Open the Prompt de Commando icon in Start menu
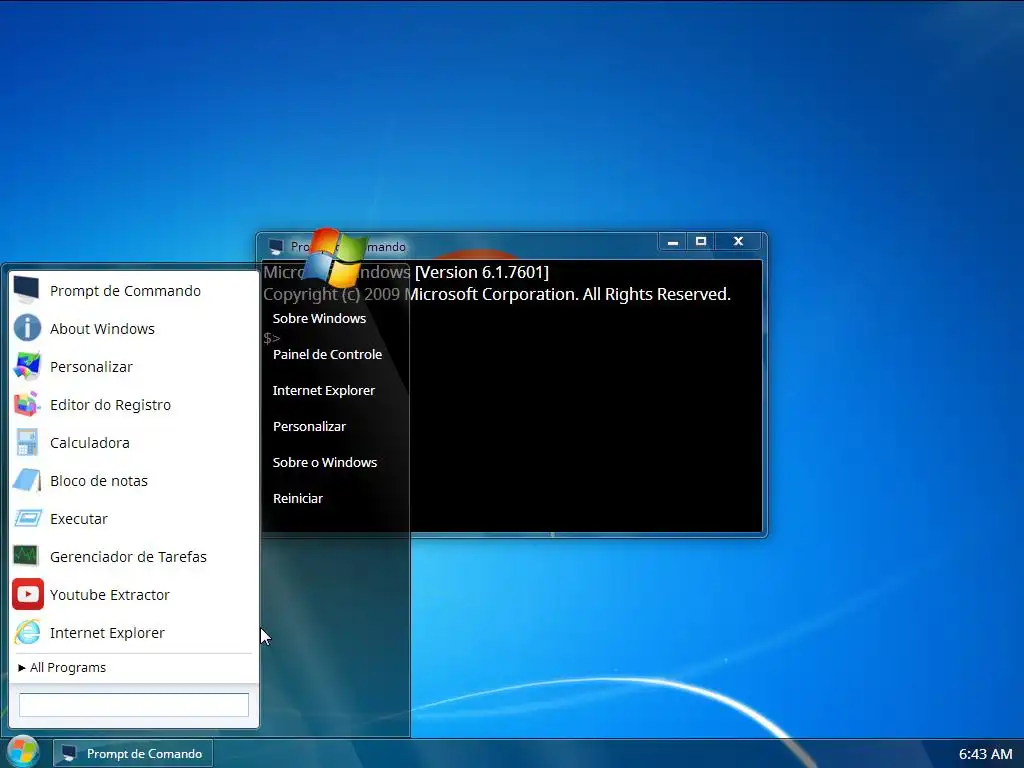Image resolution: width=1024 pixels, height=768 pixels. click(27, 290)
